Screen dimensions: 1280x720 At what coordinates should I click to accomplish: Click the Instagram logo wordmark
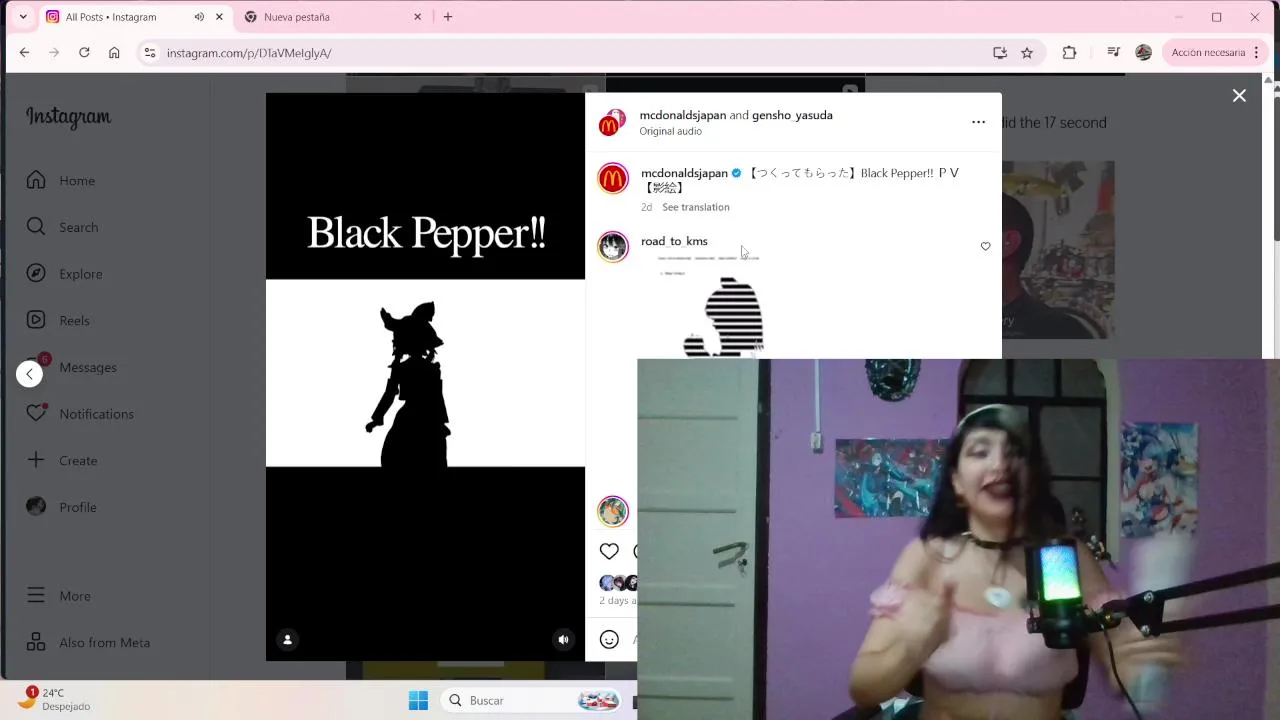(x=68, y=117)
